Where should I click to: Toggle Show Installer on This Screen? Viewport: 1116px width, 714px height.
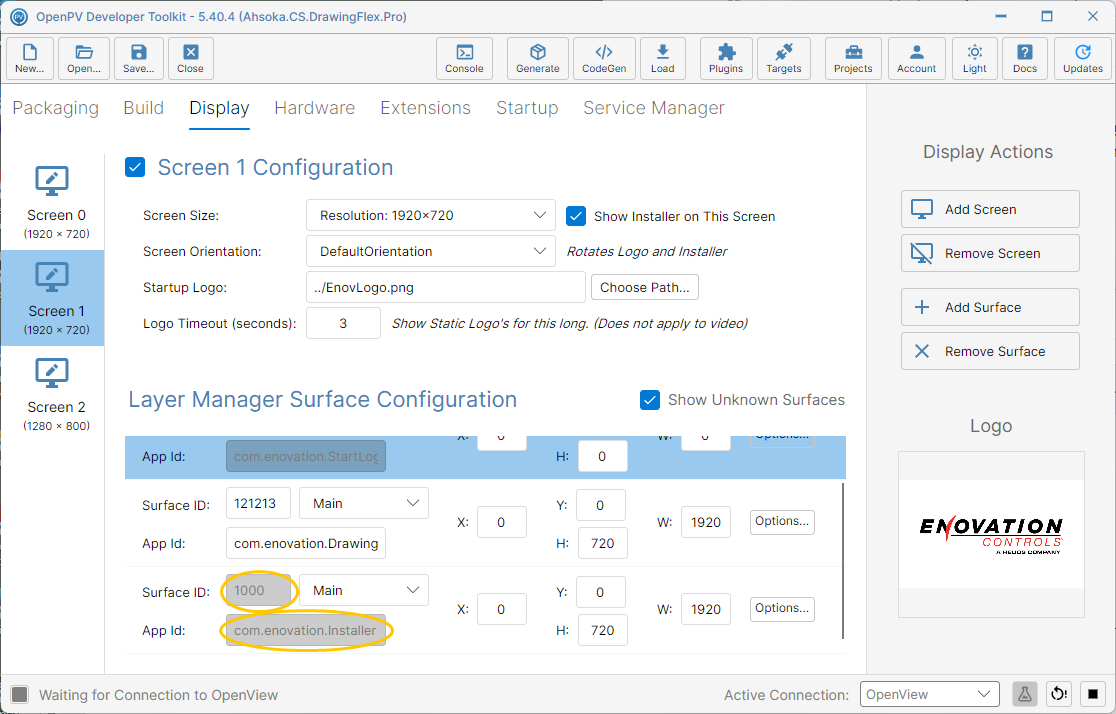[576, 216]
